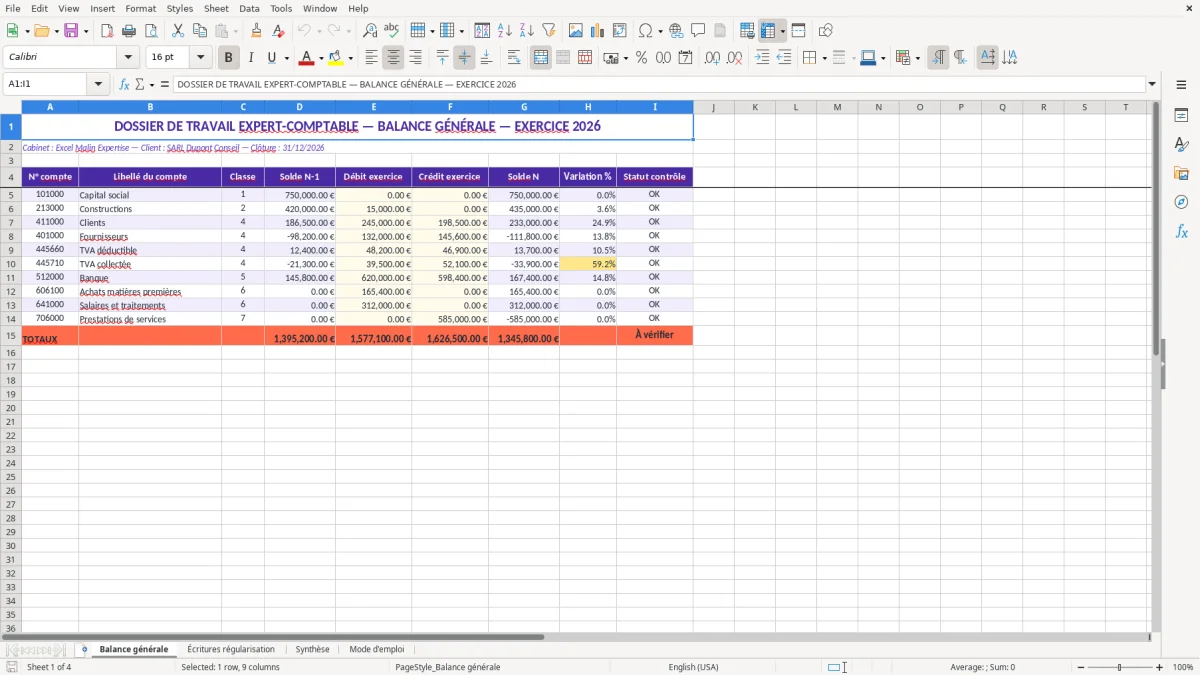Sort ascending button
Viewport: 1200px width, 675px height.
(x=505, y=31)
